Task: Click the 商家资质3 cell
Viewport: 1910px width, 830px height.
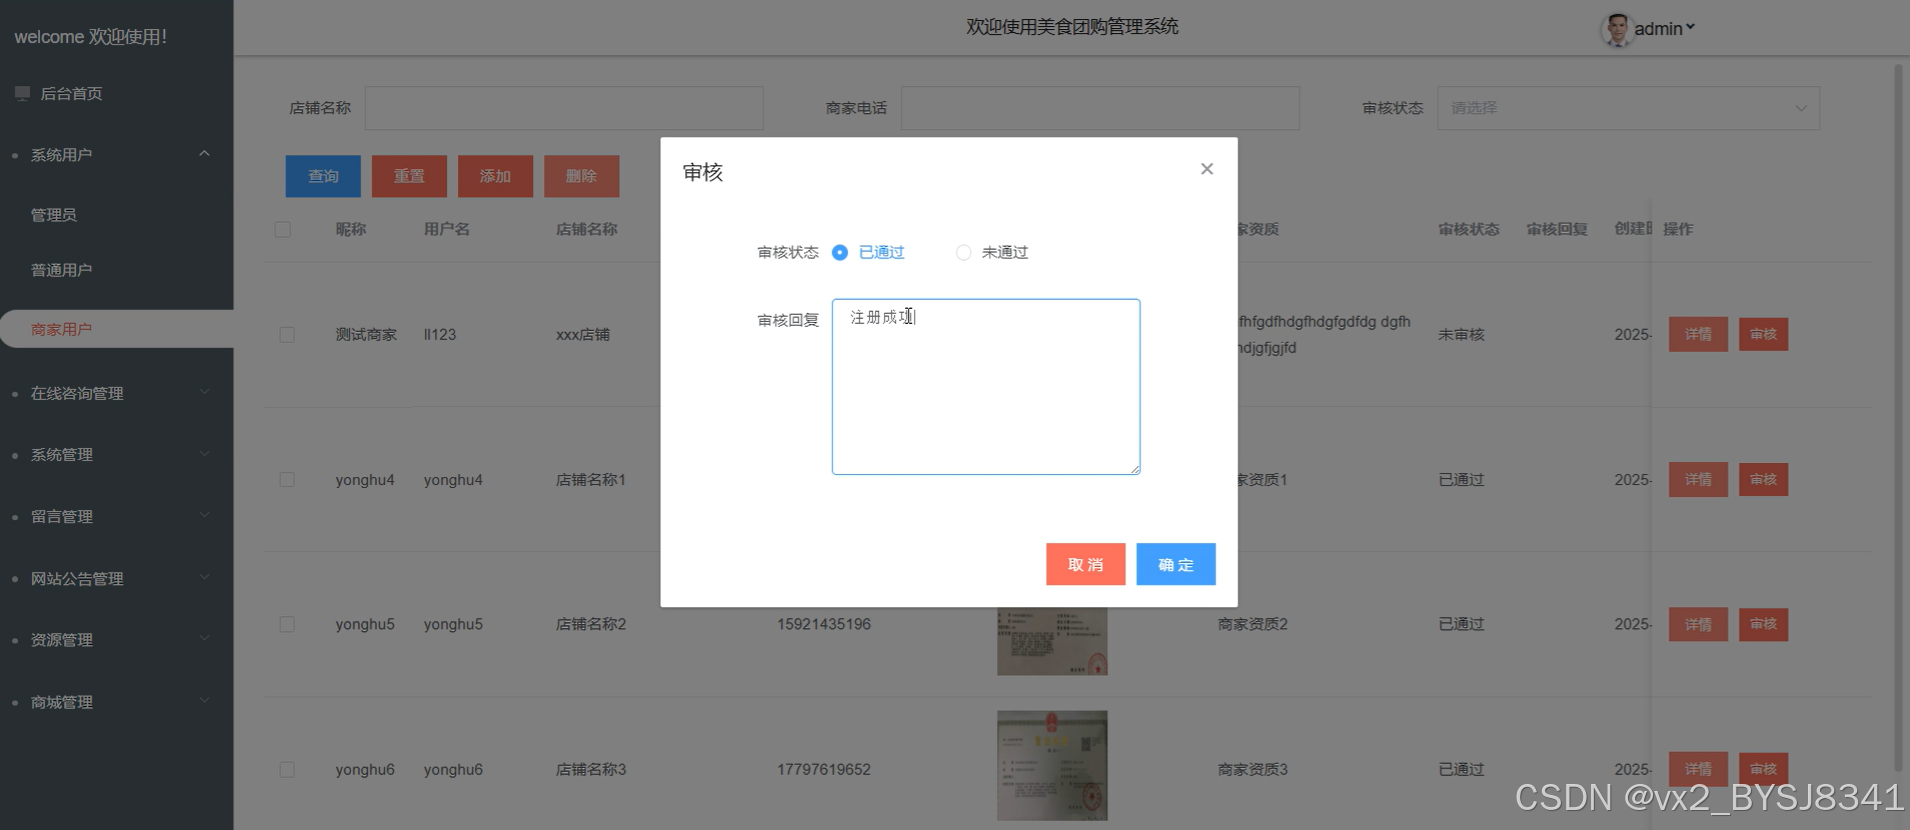Action: coord(1253,769)
